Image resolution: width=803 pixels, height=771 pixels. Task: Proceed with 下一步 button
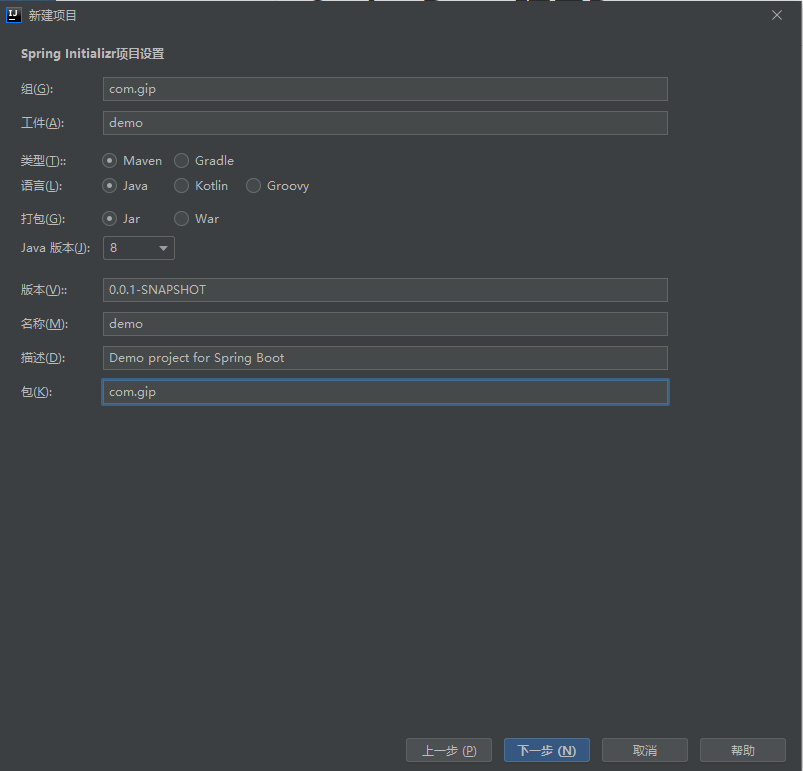pyautogui.click(x=546, y=750)
